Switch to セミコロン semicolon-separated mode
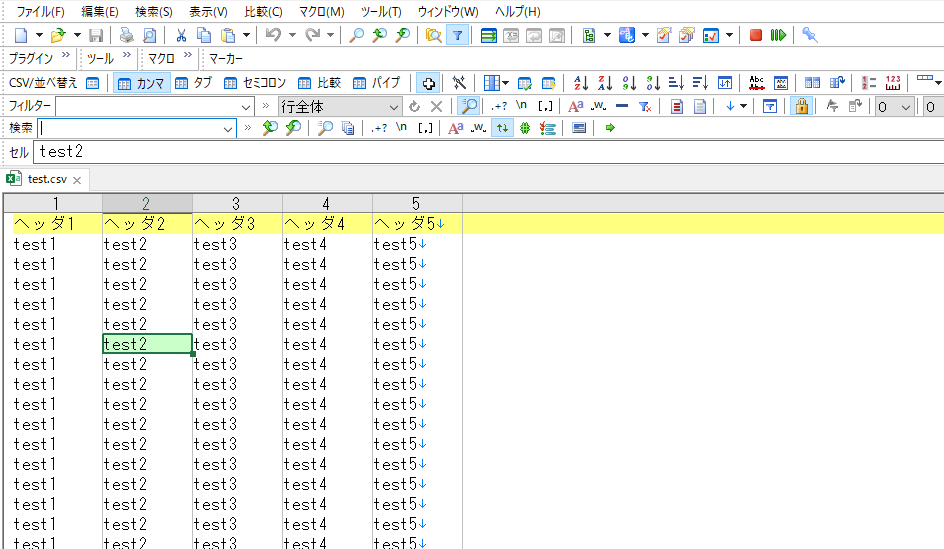The image size is (944, 549). (255, 83)
